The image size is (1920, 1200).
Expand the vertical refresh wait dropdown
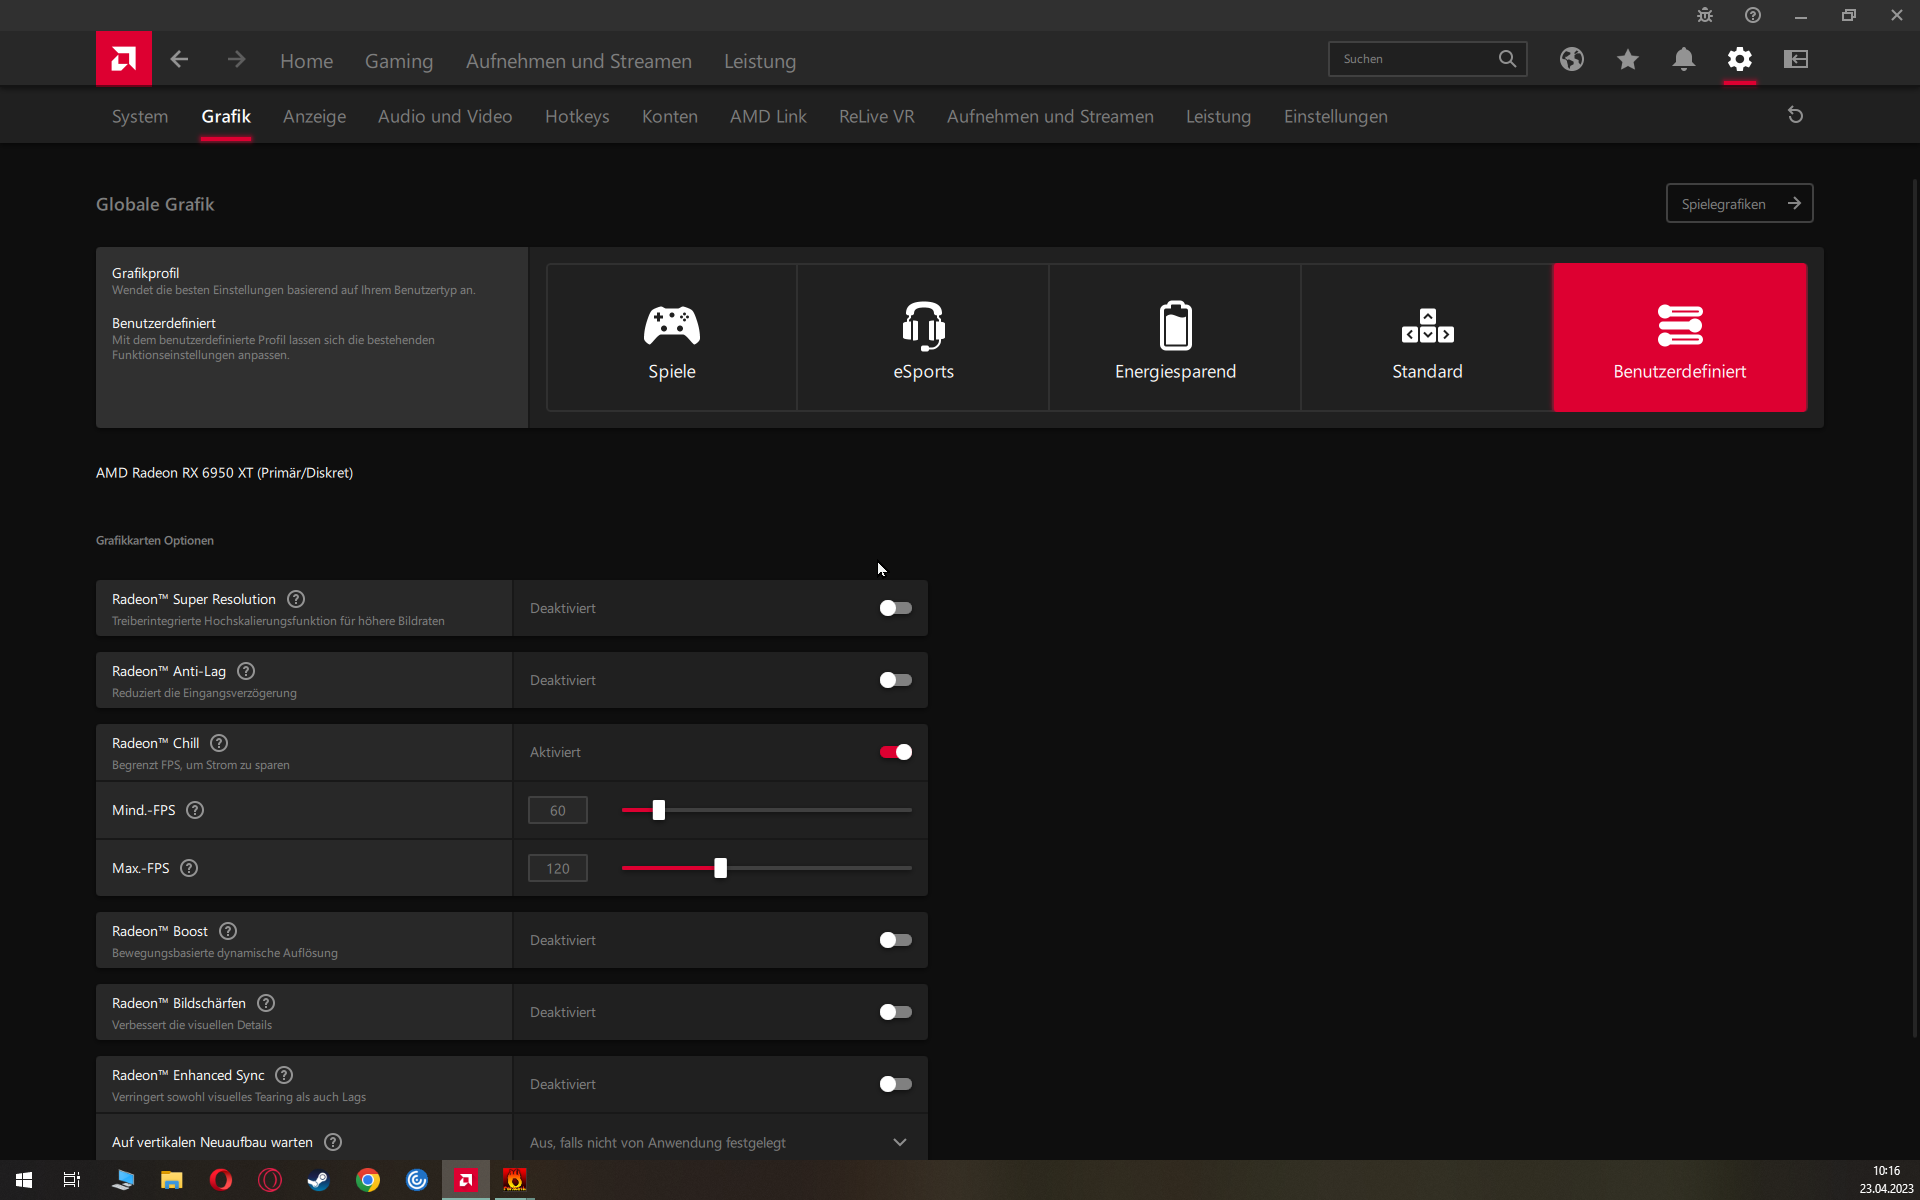pos(899,1142)
